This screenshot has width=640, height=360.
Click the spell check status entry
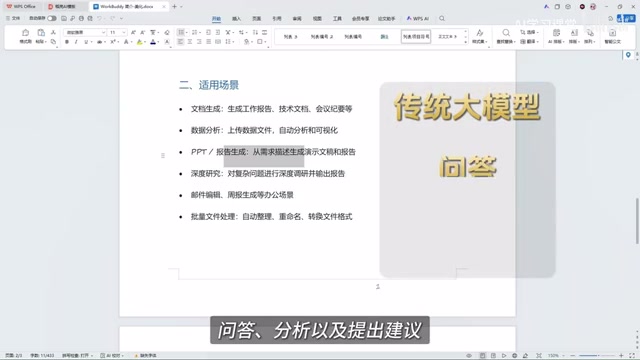point(78,356)
